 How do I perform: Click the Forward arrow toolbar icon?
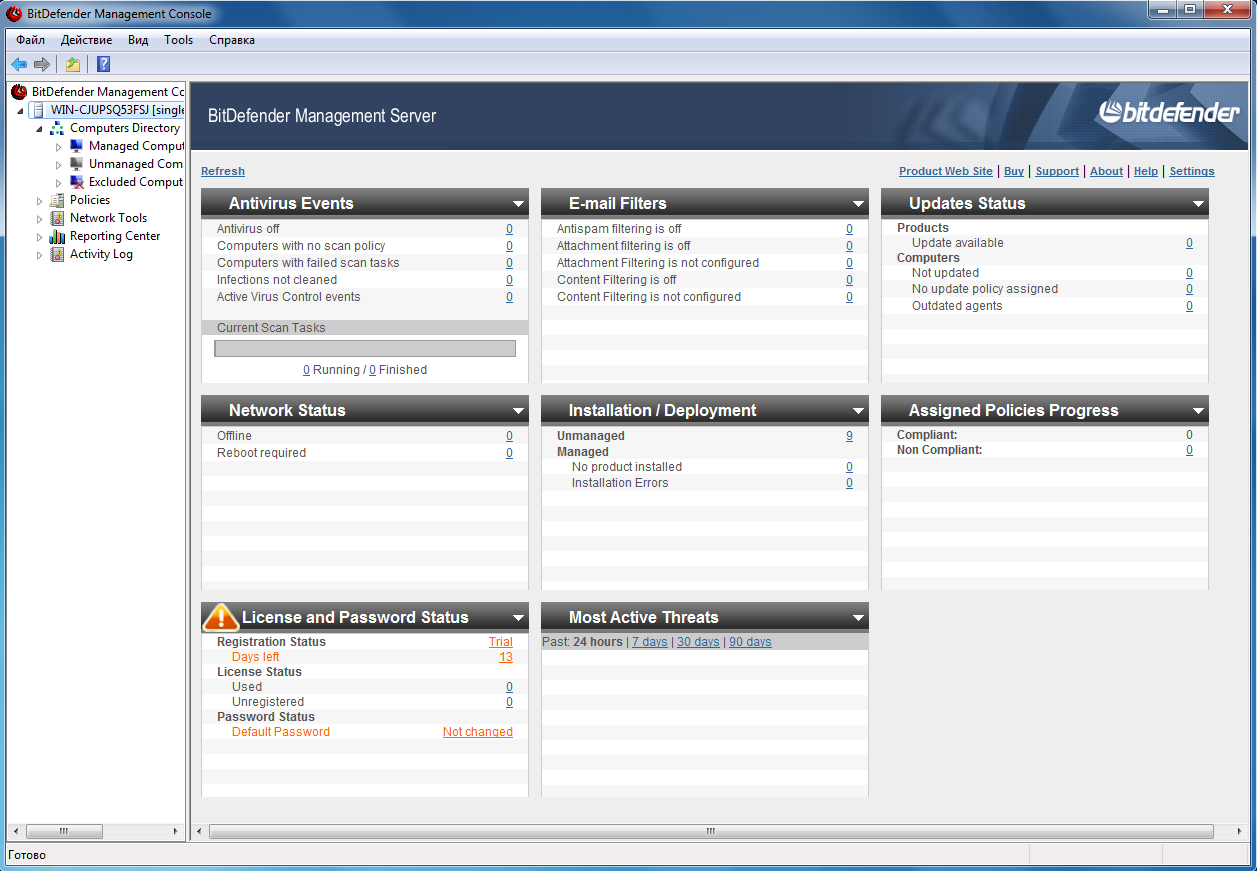click(42, 64)
